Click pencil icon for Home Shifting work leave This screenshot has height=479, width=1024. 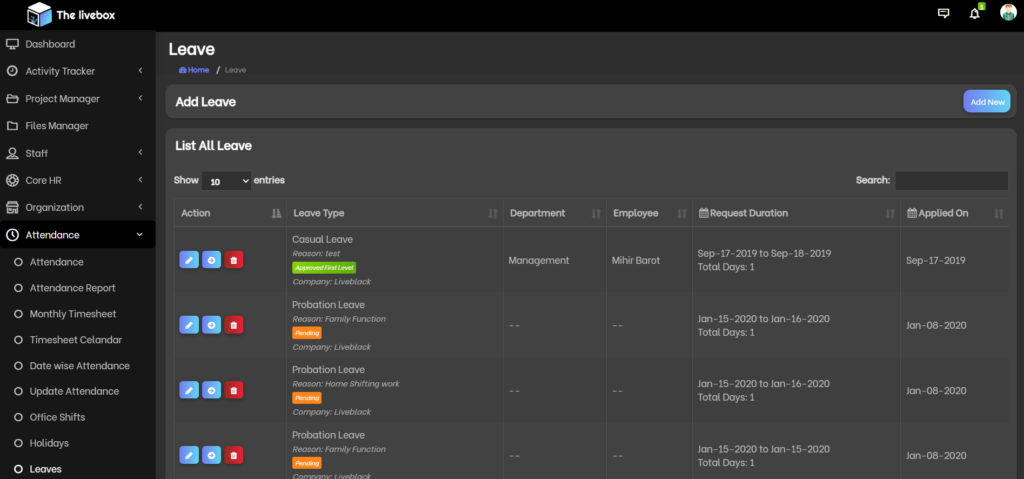tap(189, 390)
